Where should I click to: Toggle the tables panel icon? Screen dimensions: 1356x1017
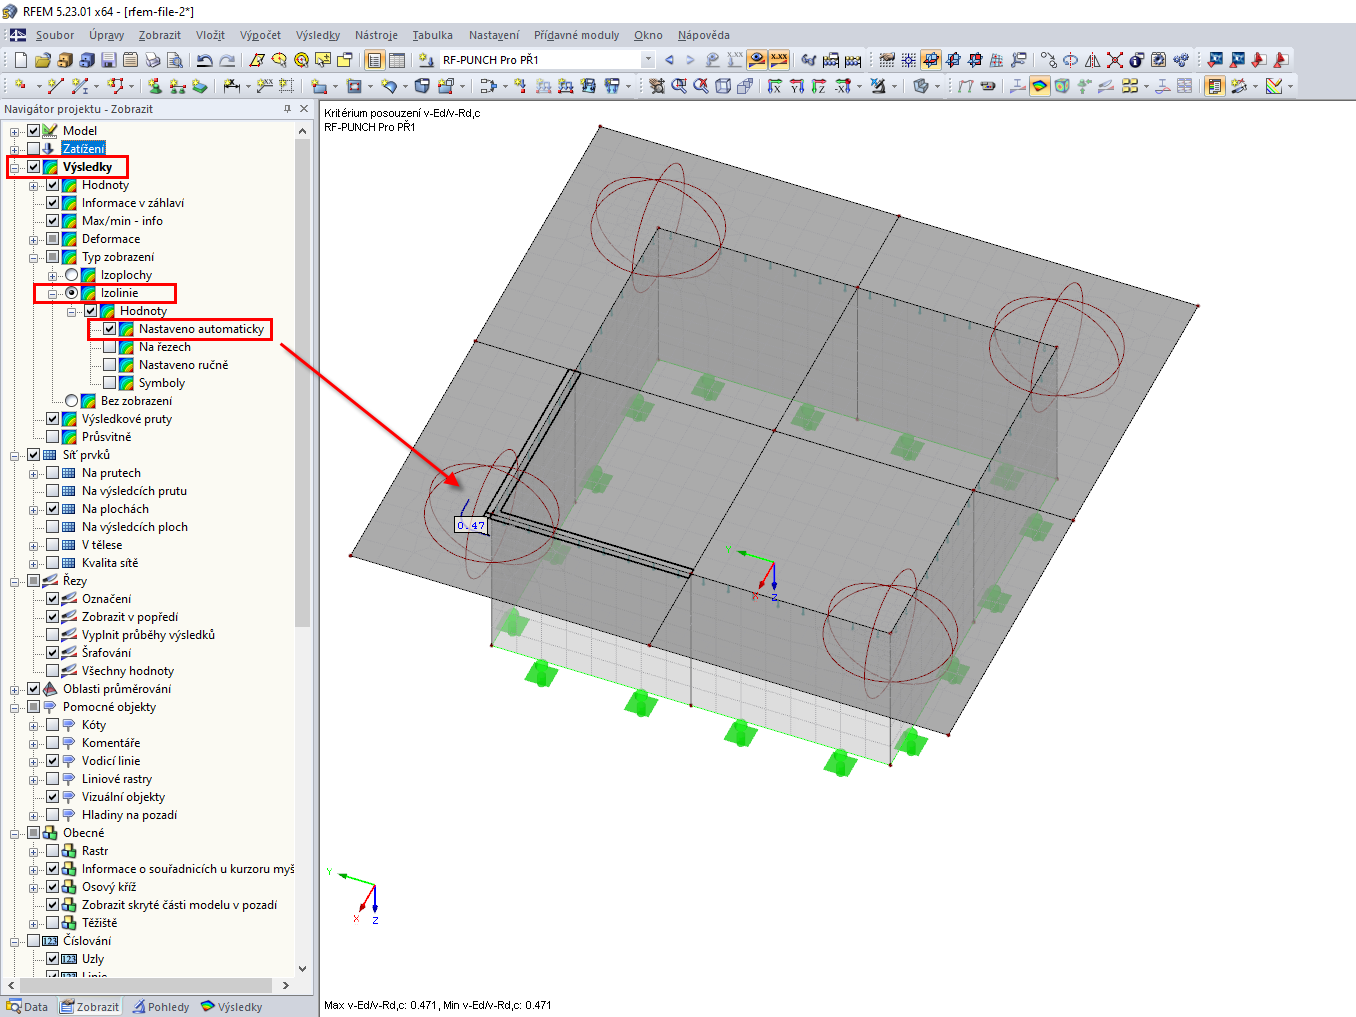[397, 60]
